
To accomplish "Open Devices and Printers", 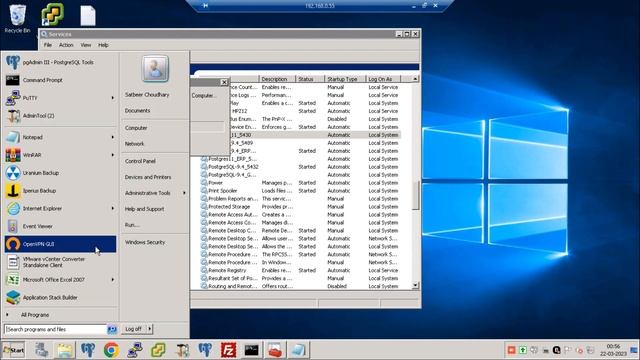I will (x=148, y=177).
